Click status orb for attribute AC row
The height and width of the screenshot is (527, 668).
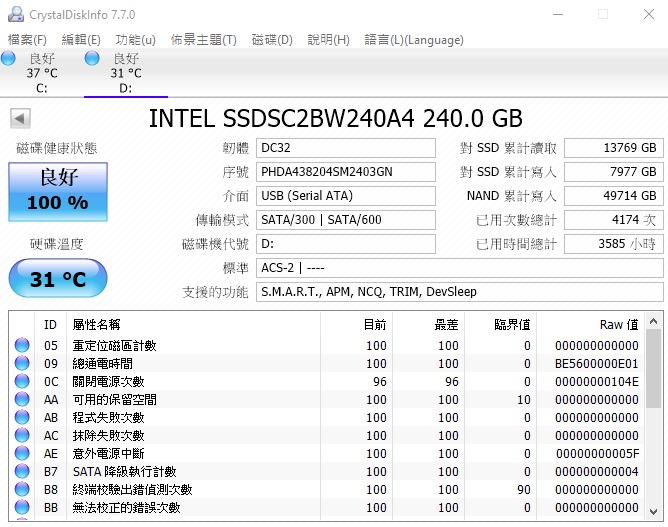(x=22, y=435)
